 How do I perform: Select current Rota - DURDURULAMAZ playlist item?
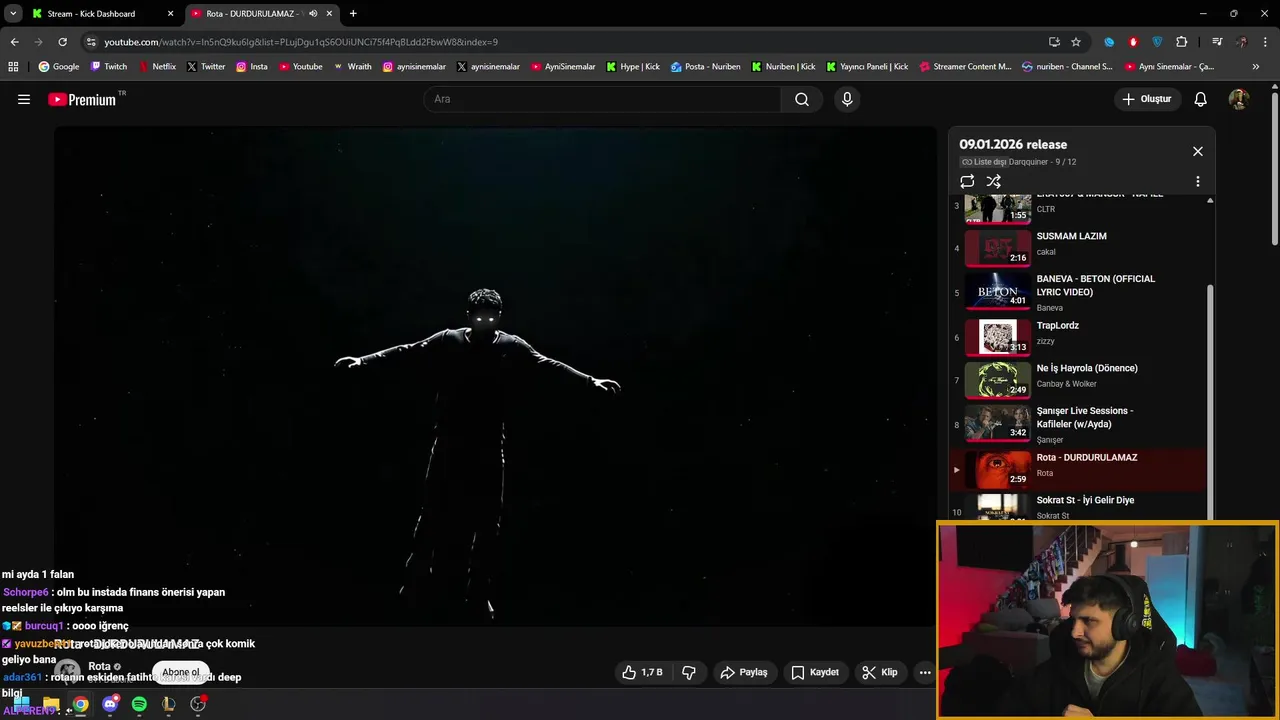pos(1078,469)
